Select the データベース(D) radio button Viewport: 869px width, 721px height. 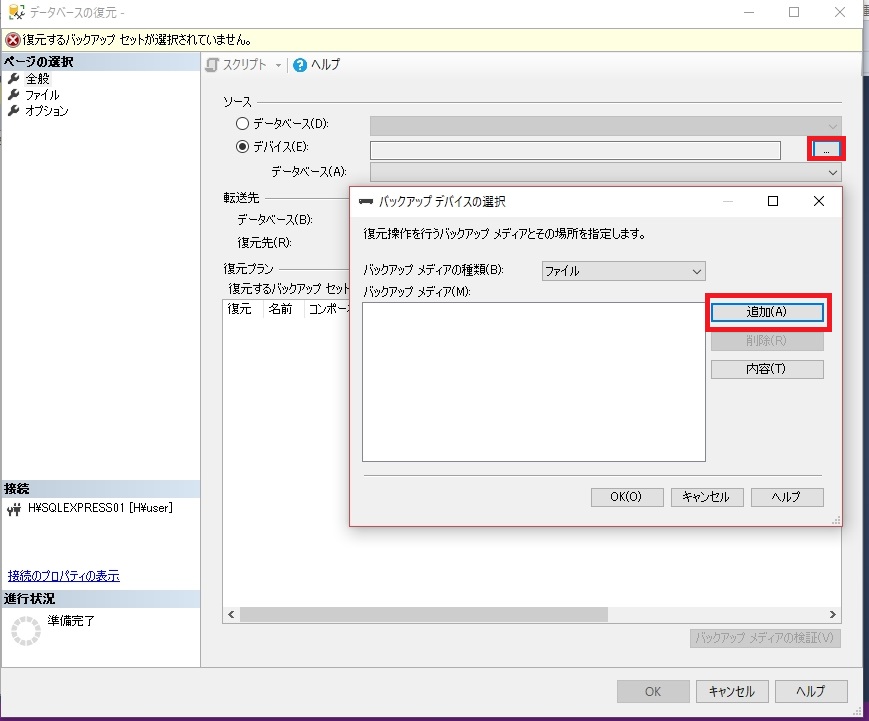pos(242,124)
